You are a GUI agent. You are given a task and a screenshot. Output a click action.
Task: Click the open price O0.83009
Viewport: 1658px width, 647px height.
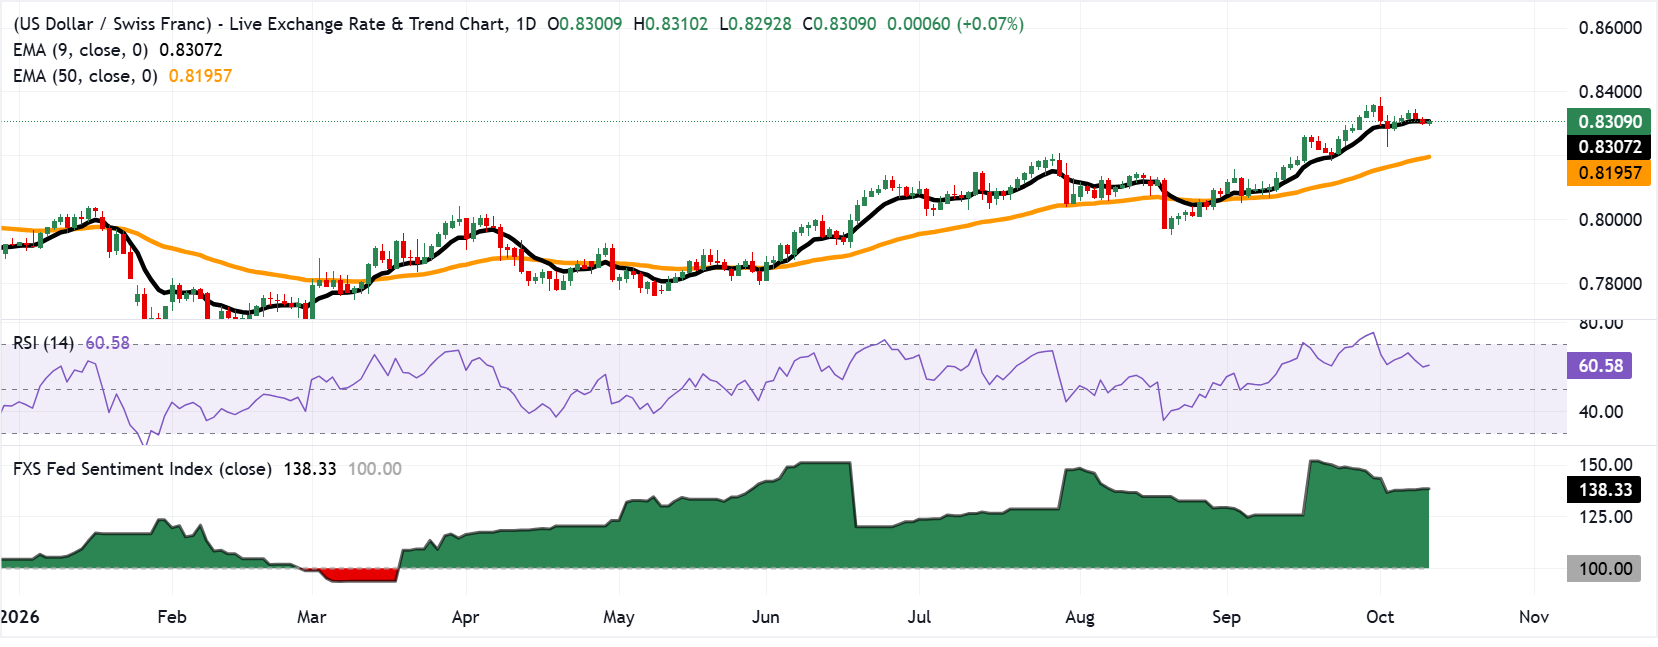(x=585, y=24)
